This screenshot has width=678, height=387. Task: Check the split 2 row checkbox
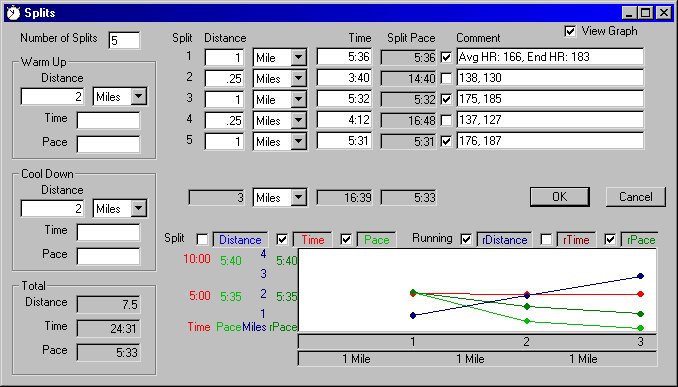pyautogui.click(x=446, y=78)
